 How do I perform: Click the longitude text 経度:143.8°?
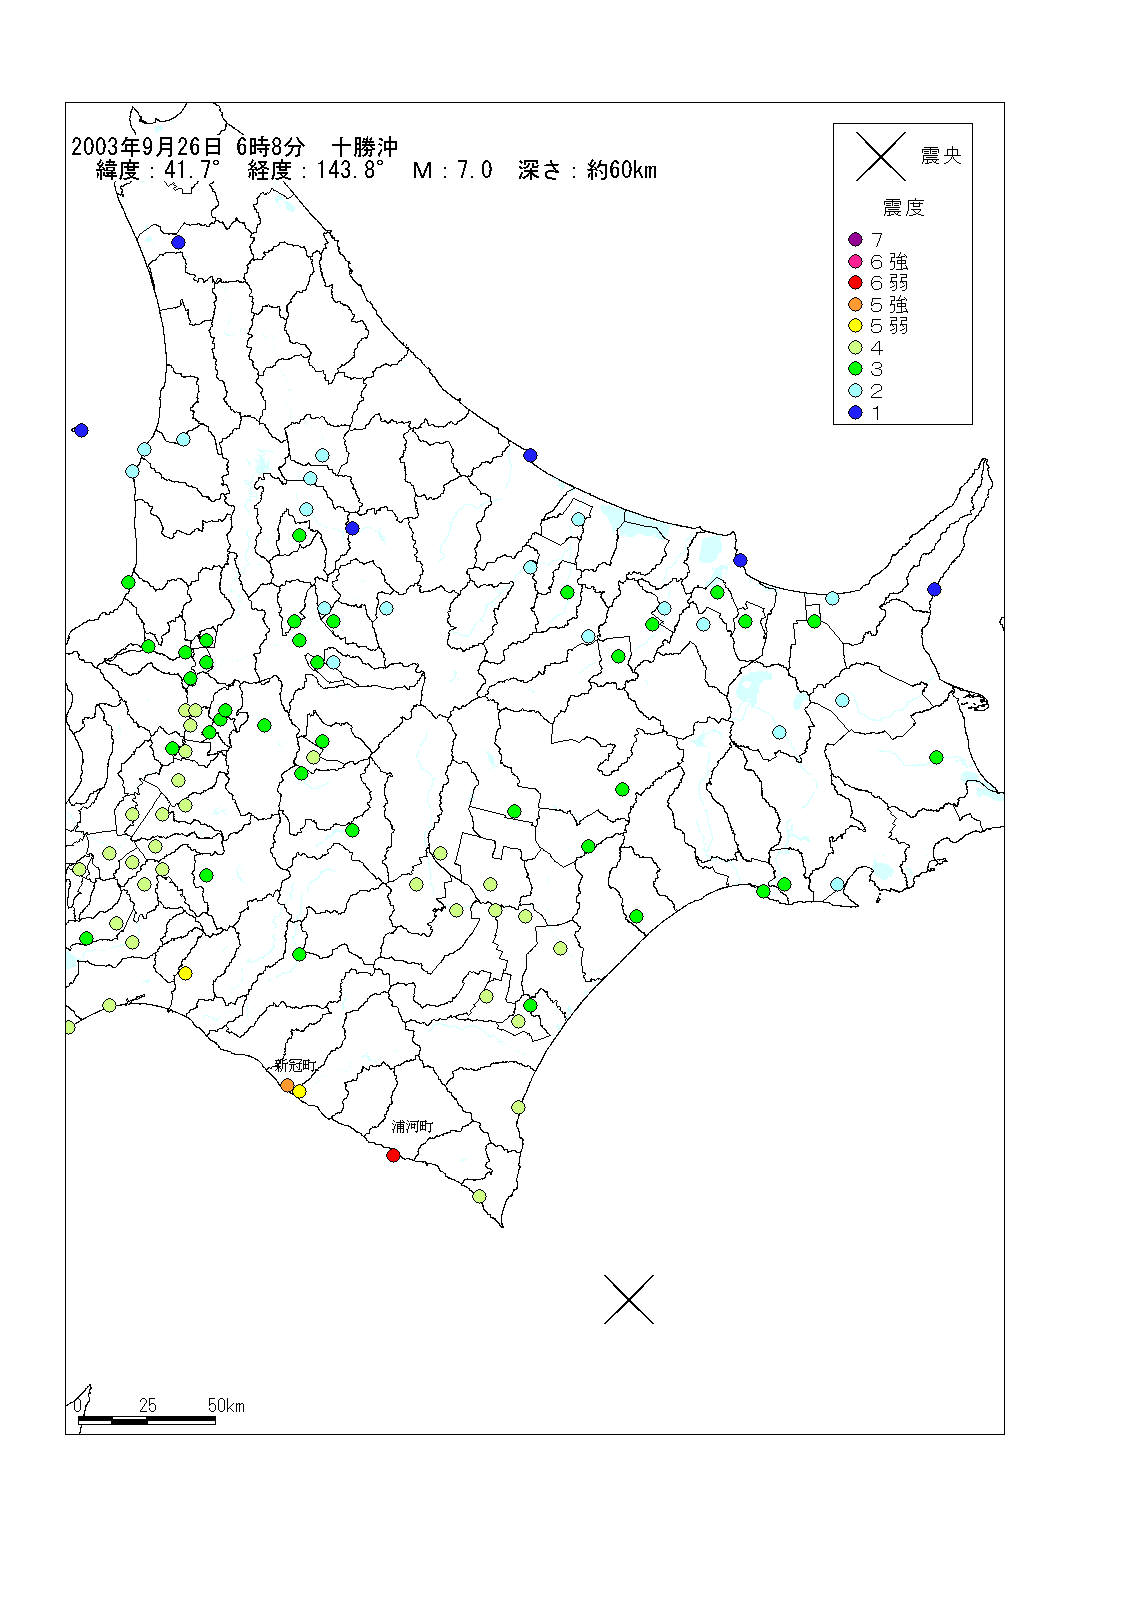(x=316, y=170)
